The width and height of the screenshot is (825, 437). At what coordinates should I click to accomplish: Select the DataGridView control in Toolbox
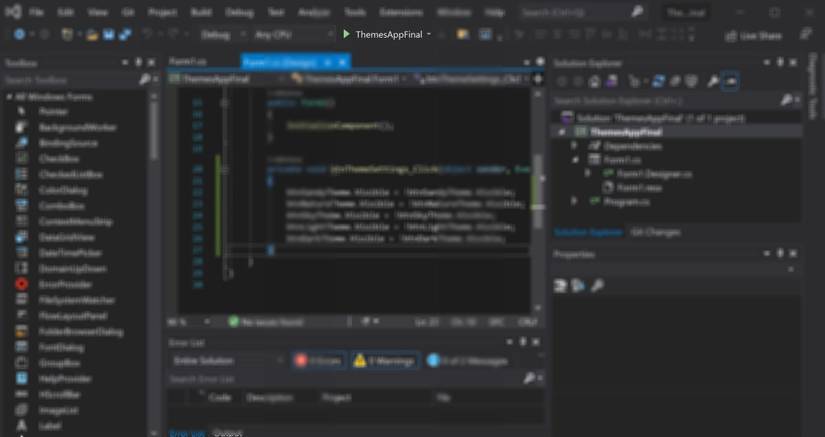click(x=66, y=237)
